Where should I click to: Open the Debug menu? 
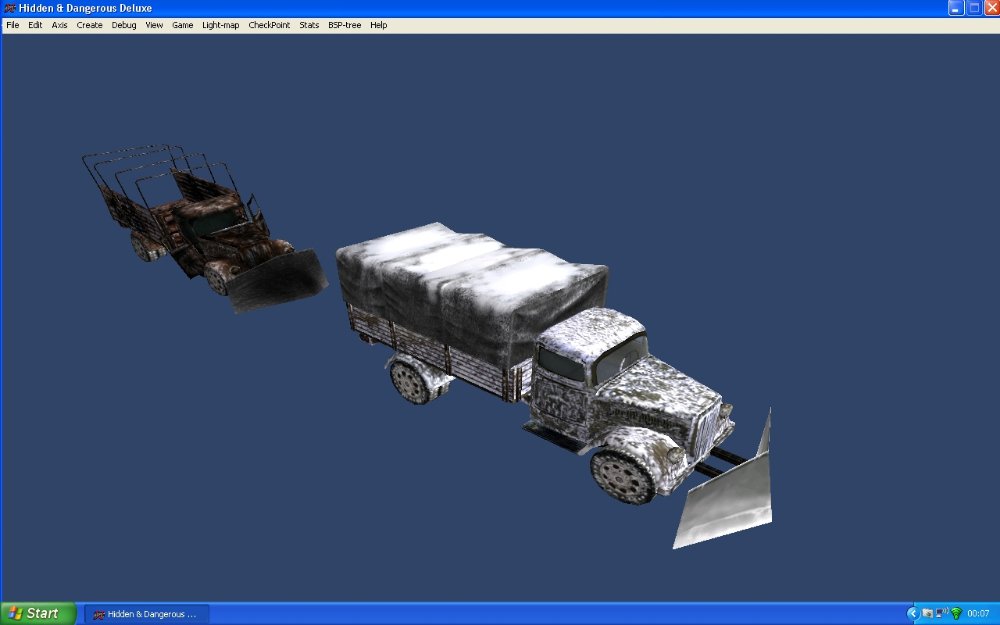tap(122, 24)
